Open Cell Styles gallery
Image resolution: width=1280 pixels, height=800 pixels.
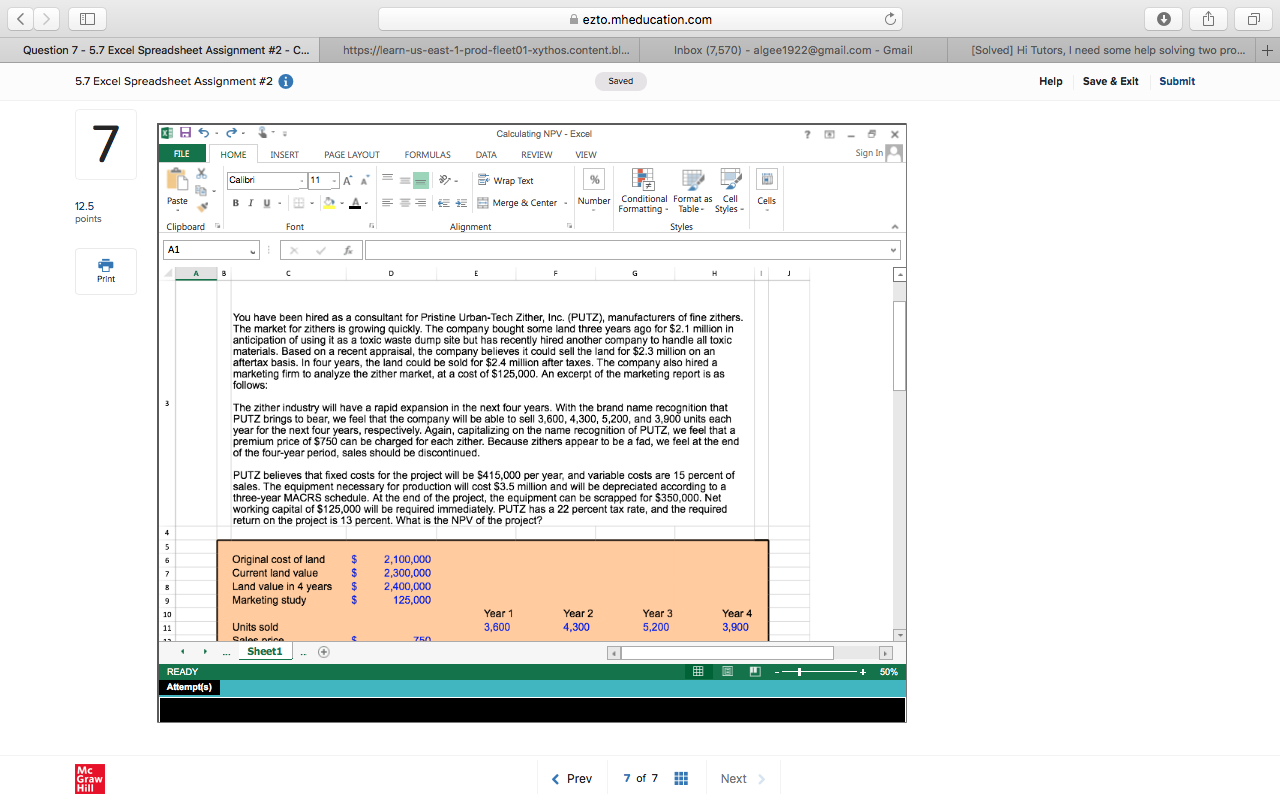click(x=729, y=190)
